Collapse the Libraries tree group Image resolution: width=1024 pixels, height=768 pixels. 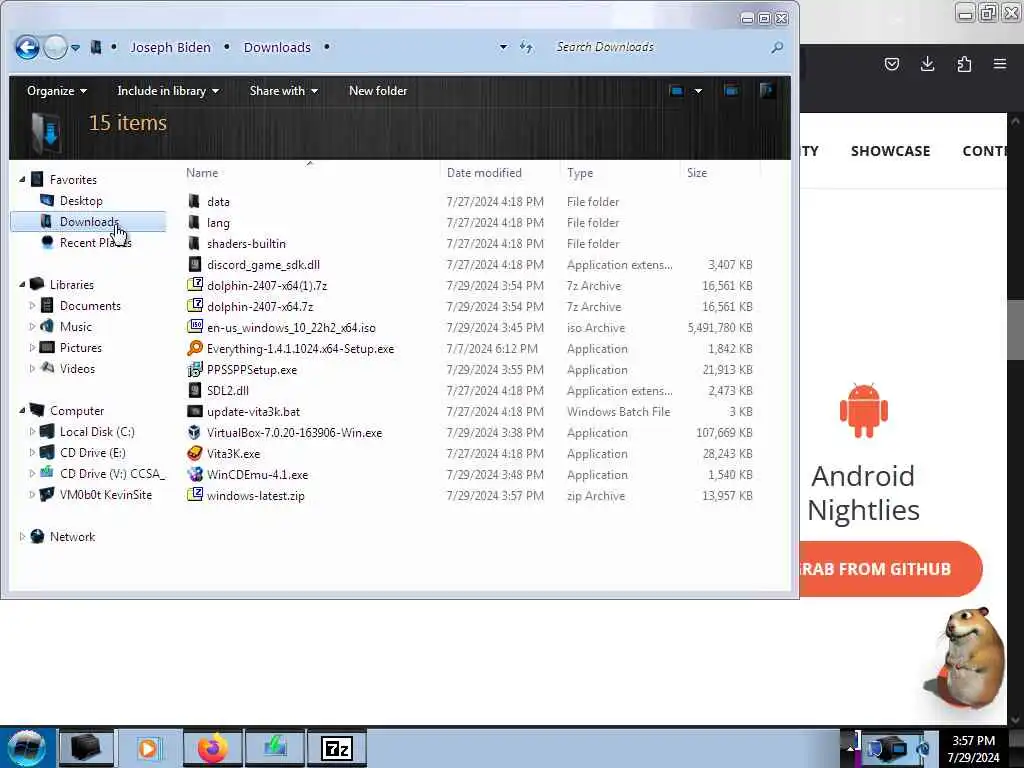(x=22, y=284)
